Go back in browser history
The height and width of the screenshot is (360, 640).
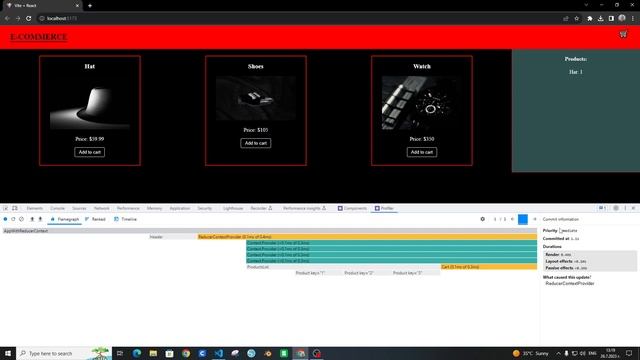(x=7, y=18)
